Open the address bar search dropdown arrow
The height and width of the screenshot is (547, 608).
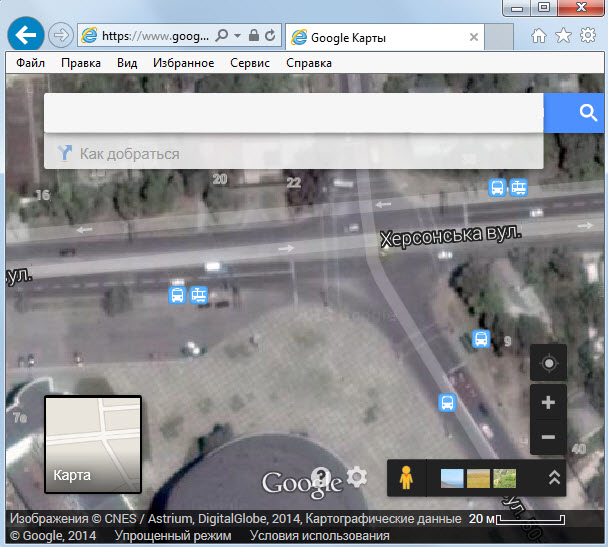[237, 36]
